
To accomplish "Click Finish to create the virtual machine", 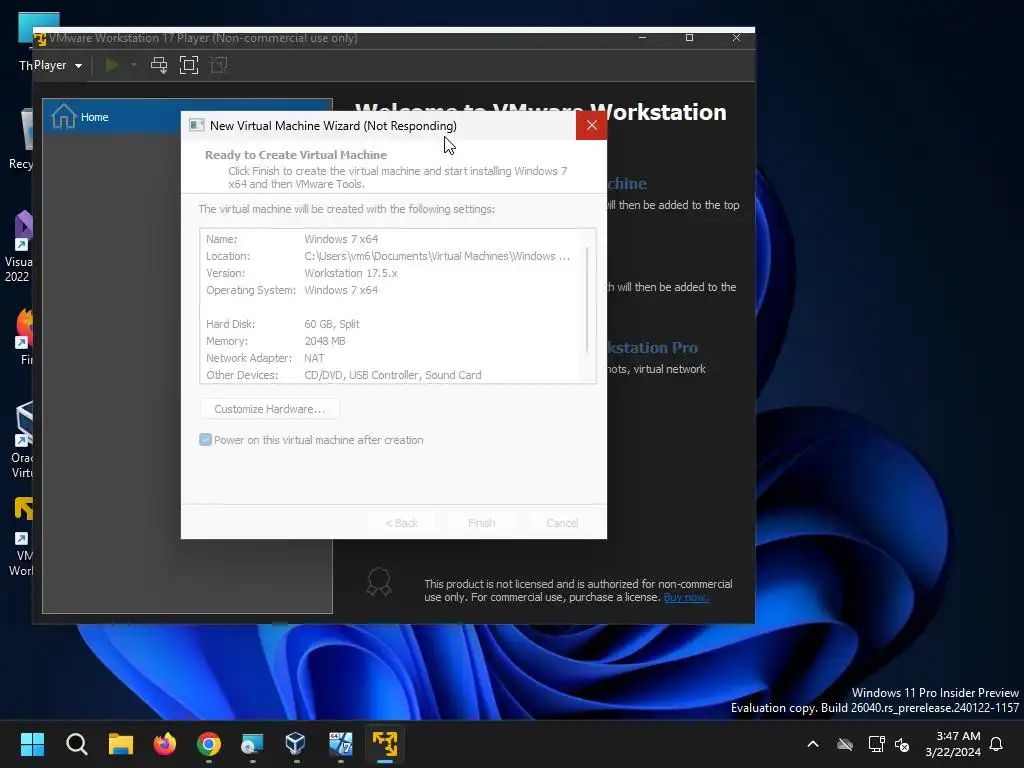I will tap(481, 522).
